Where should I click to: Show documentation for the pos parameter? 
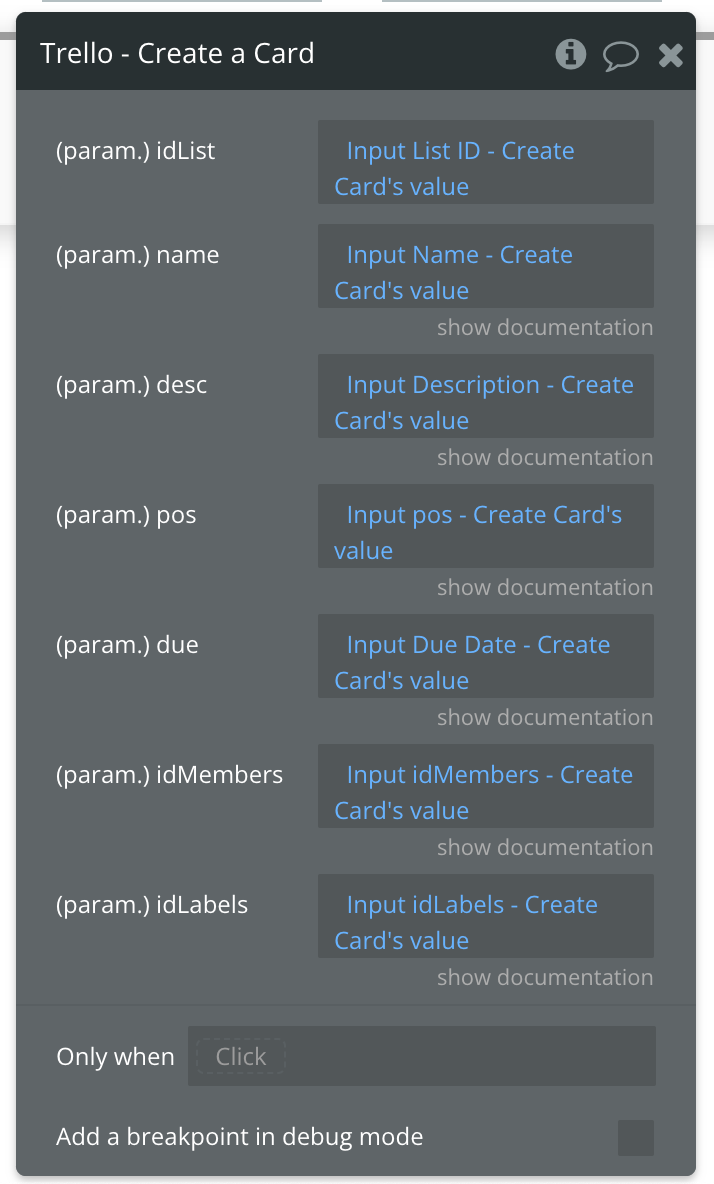click(x=545, y=587)
